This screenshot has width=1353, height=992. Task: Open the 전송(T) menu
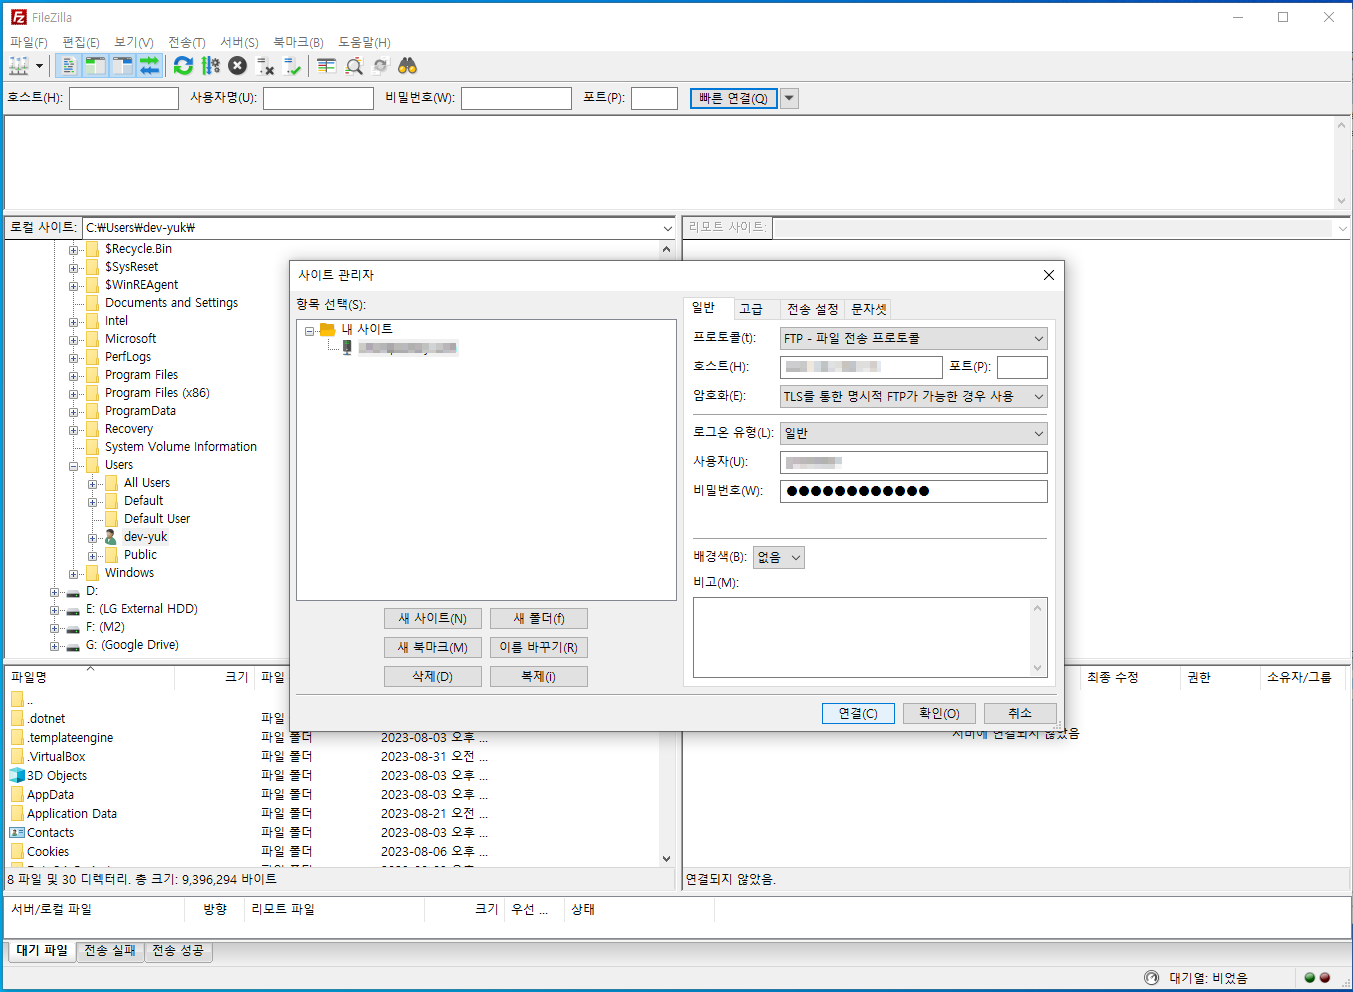click(x=187, y=42)
